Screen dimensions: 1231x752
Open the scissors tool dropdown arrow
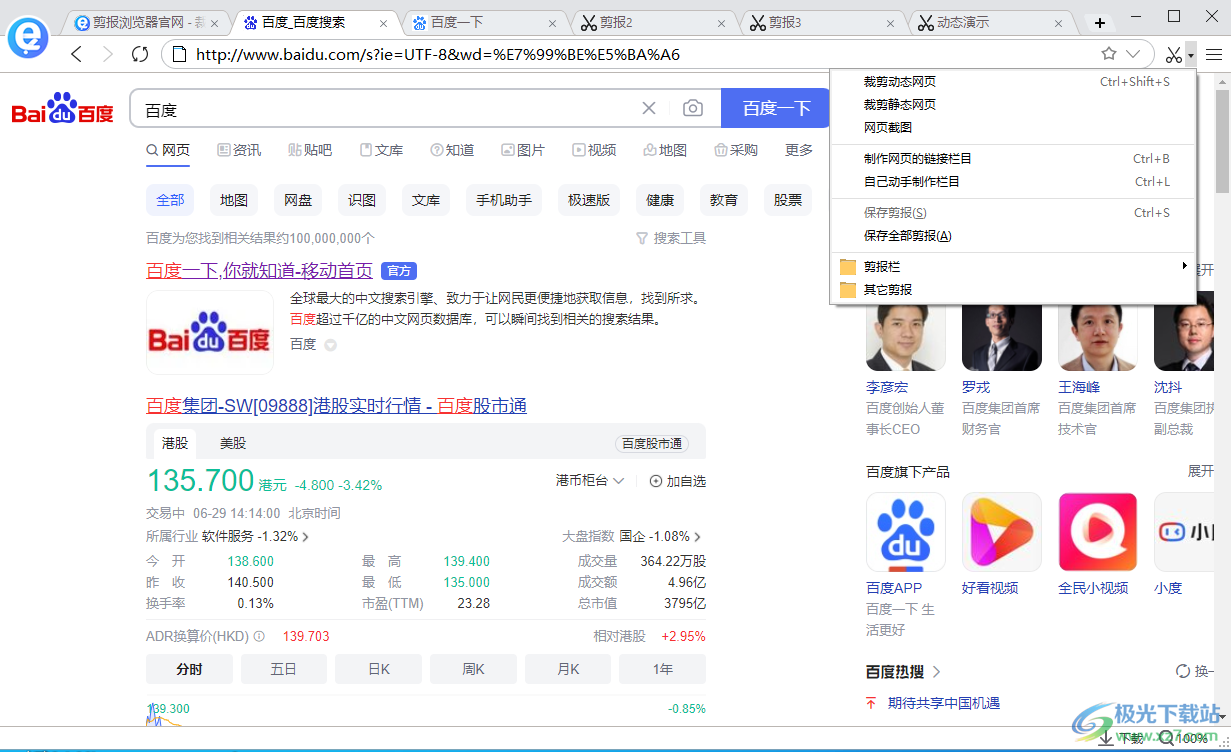pos(1190,55)
